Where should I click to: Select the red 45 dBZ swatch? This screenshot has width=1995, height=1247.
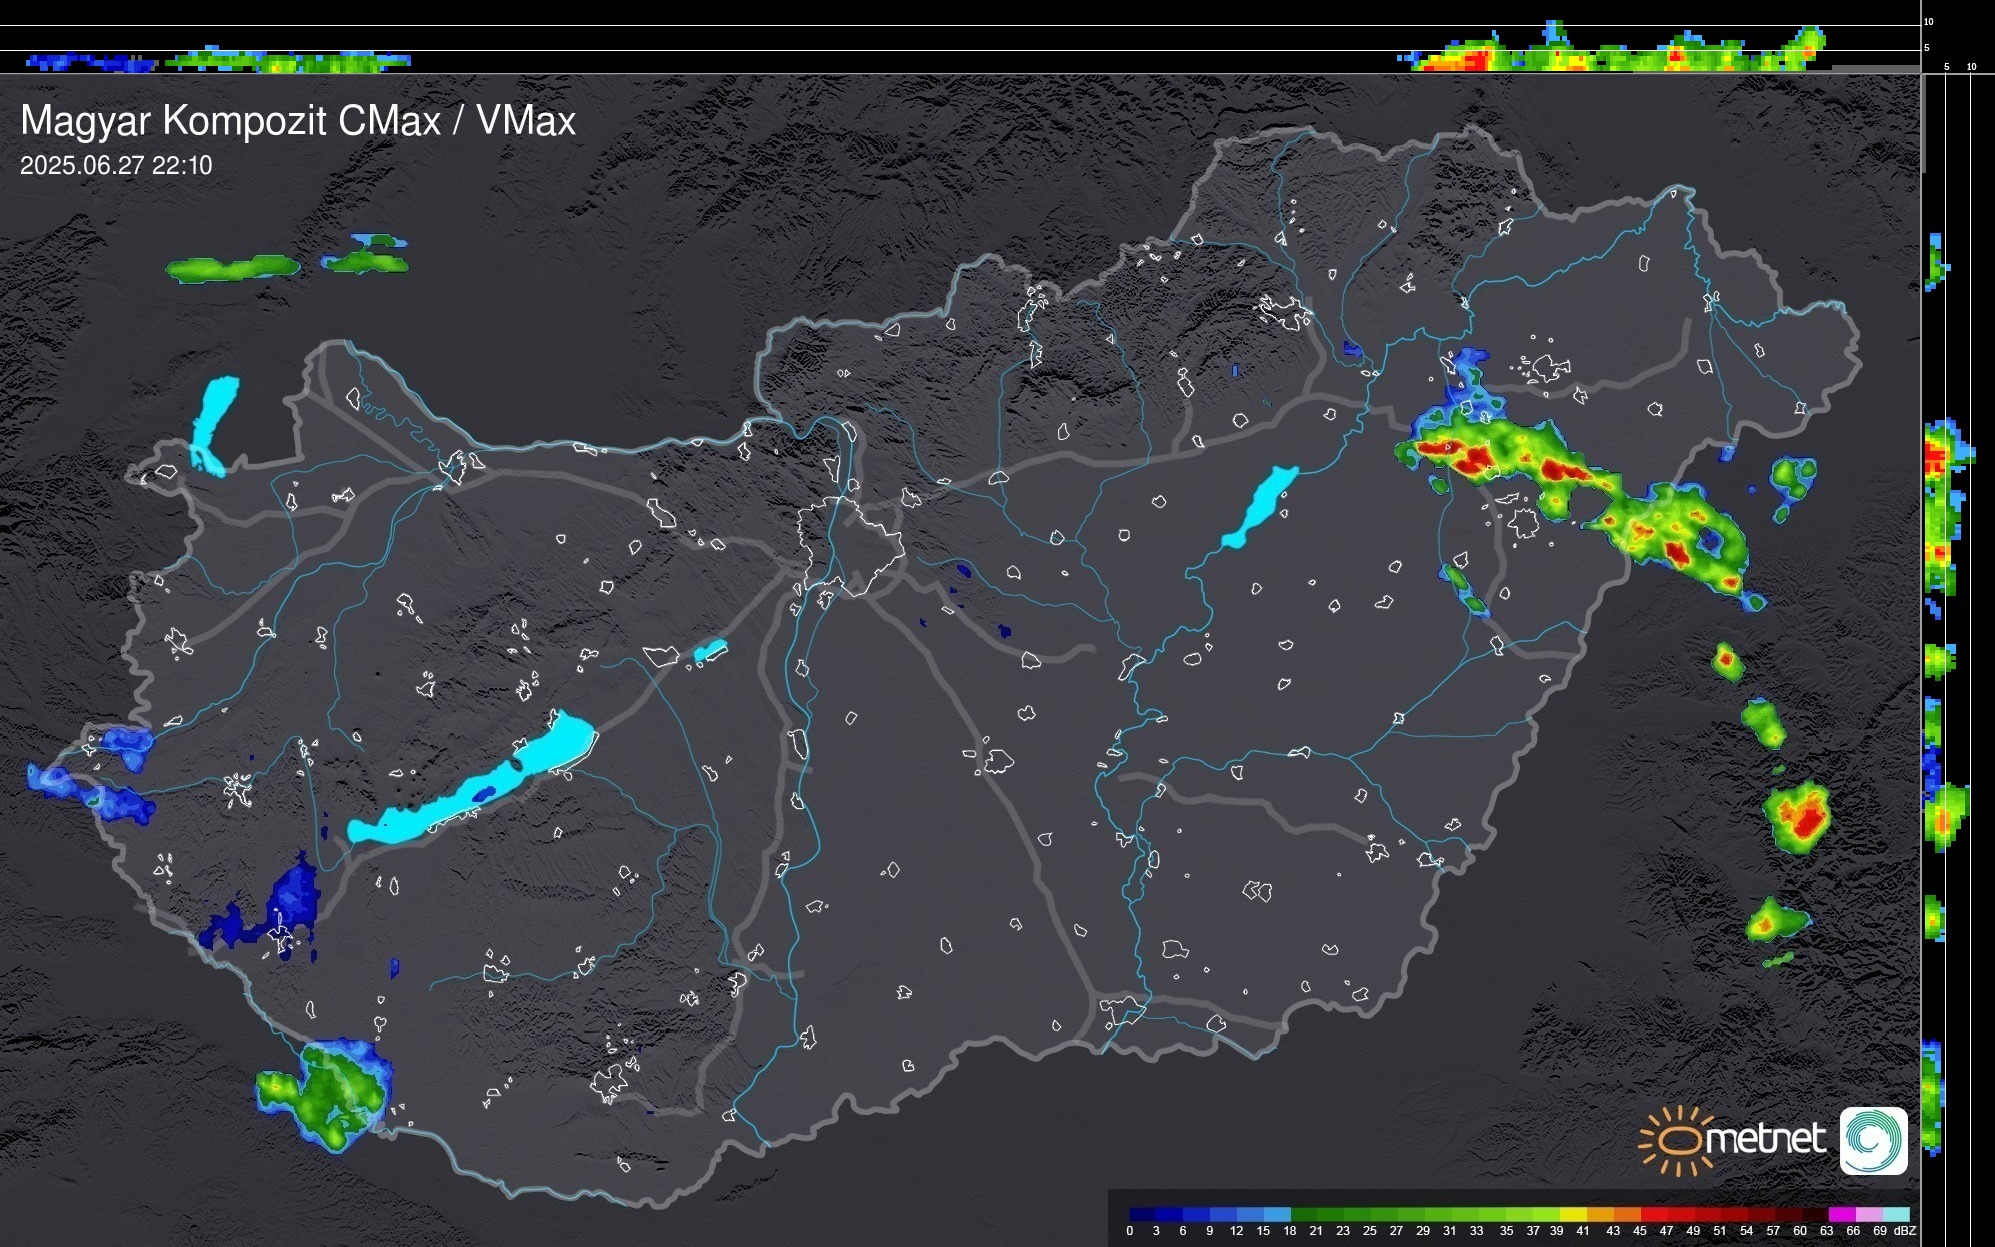pos(1653,1214)
